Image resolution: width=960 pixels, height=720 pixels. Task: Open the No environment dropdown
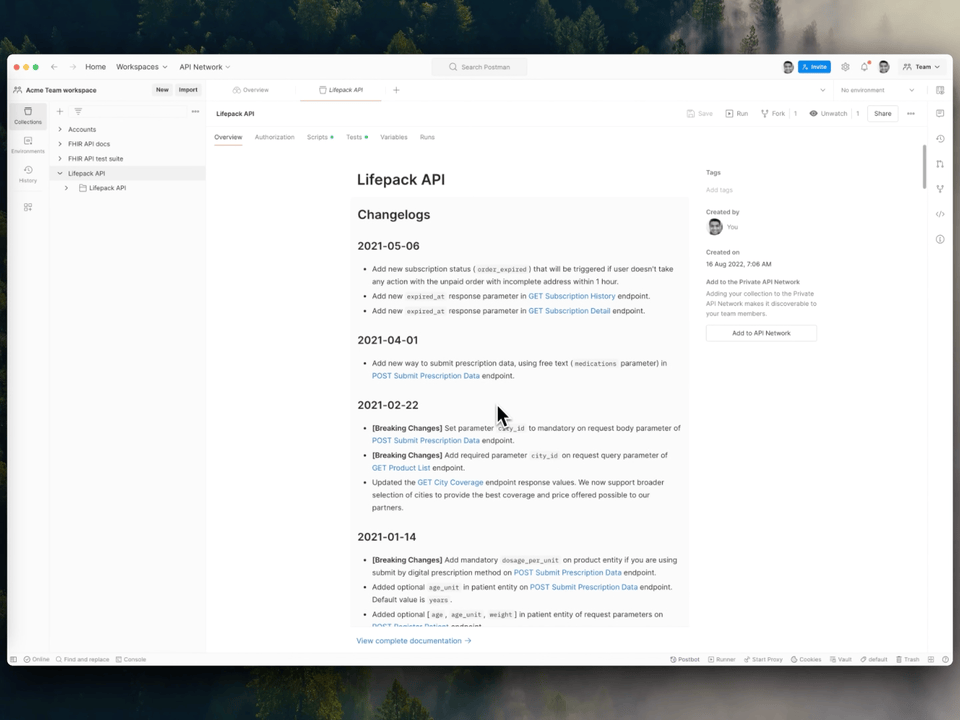pos(877,90)
